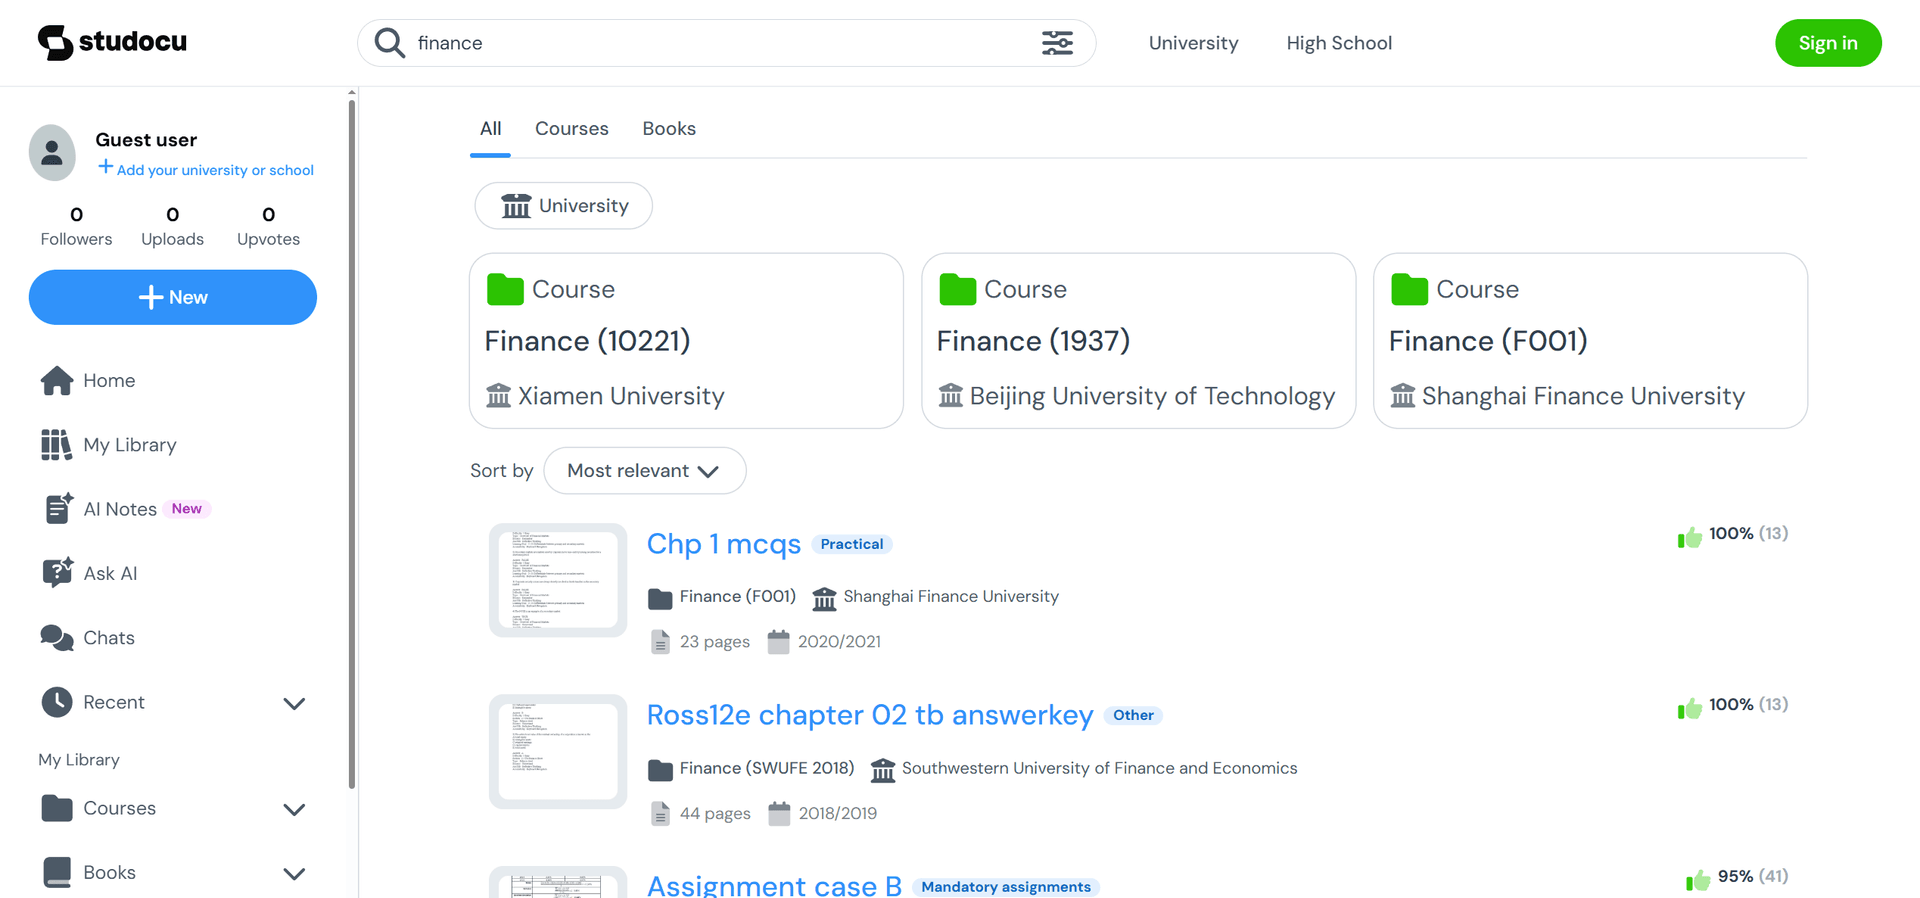This screenshot has width=1920, height=898.
Task: Open search filter settings icon
Action: (x=1057, y=43)
